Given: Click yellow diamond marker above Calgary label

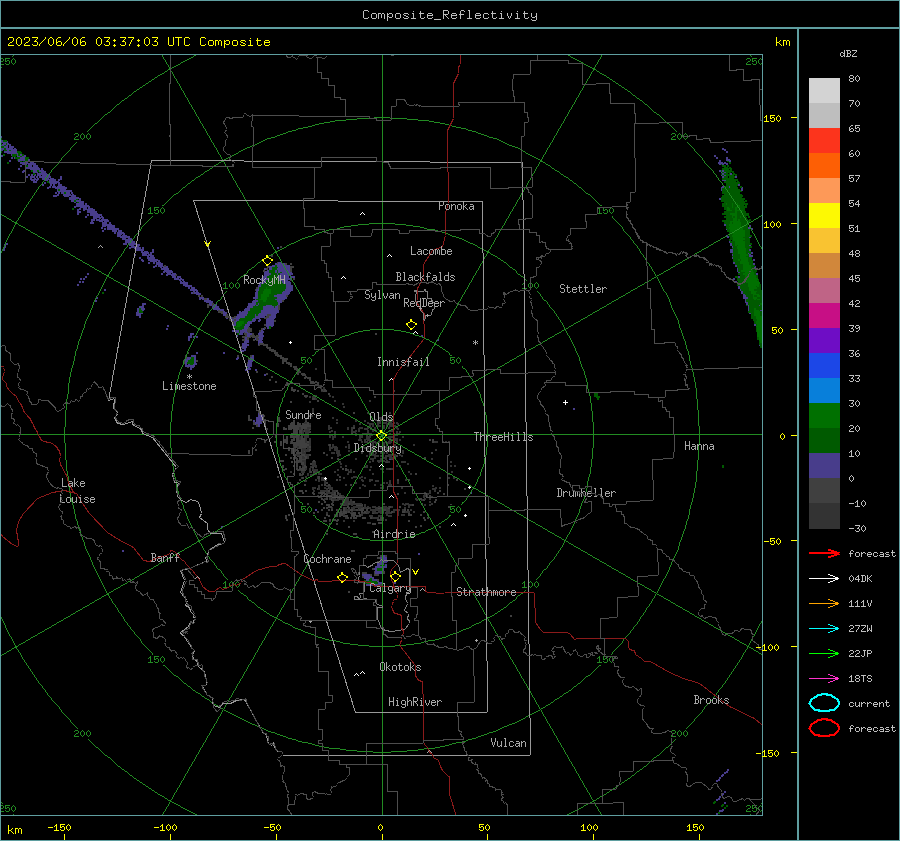Looking at the screenshot, I should click(395, 576).
